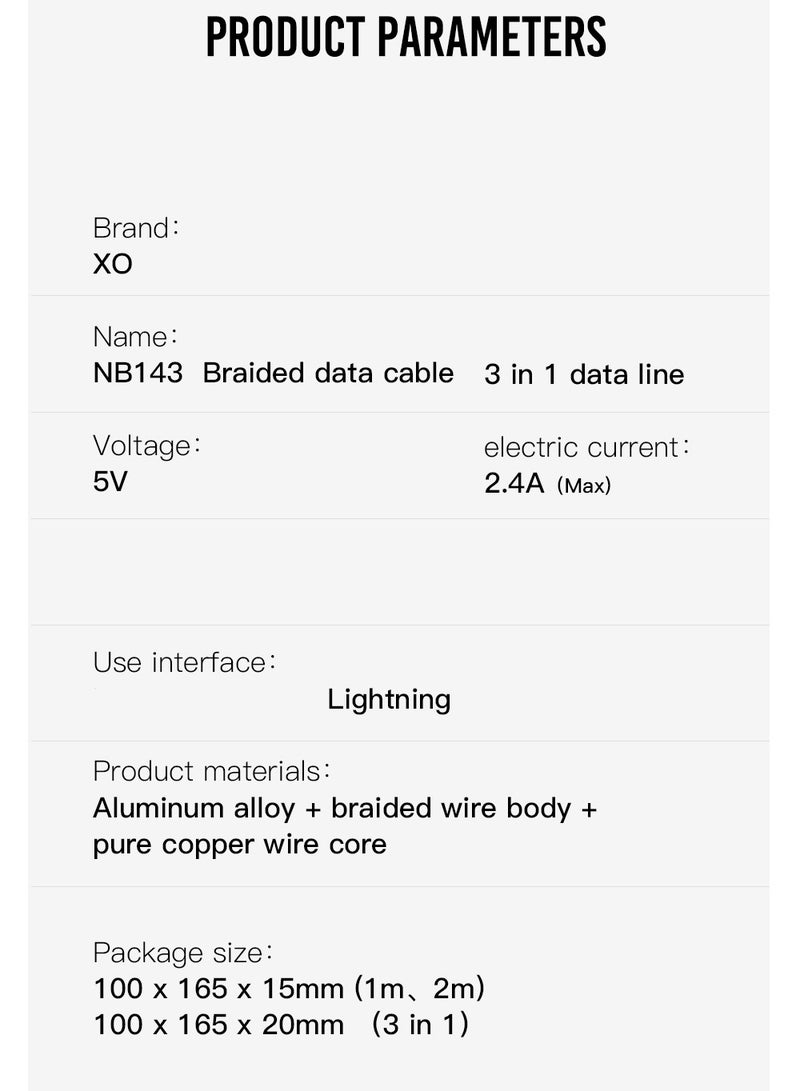Select the Lightning interface text
Image resolution: width=800 pixels, height=1091 pixels.
tap(389, 700)
